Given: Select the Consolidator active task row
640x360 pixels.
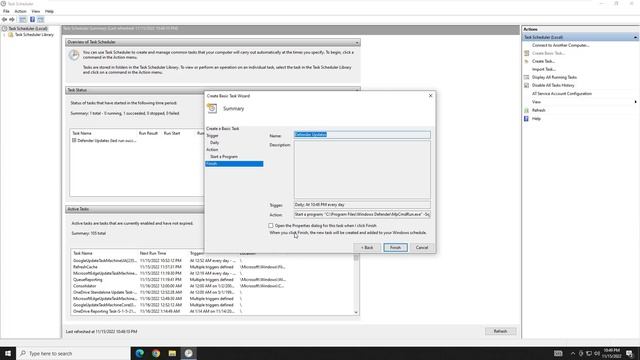Looking at the screenshot, I should pos(212,286).
